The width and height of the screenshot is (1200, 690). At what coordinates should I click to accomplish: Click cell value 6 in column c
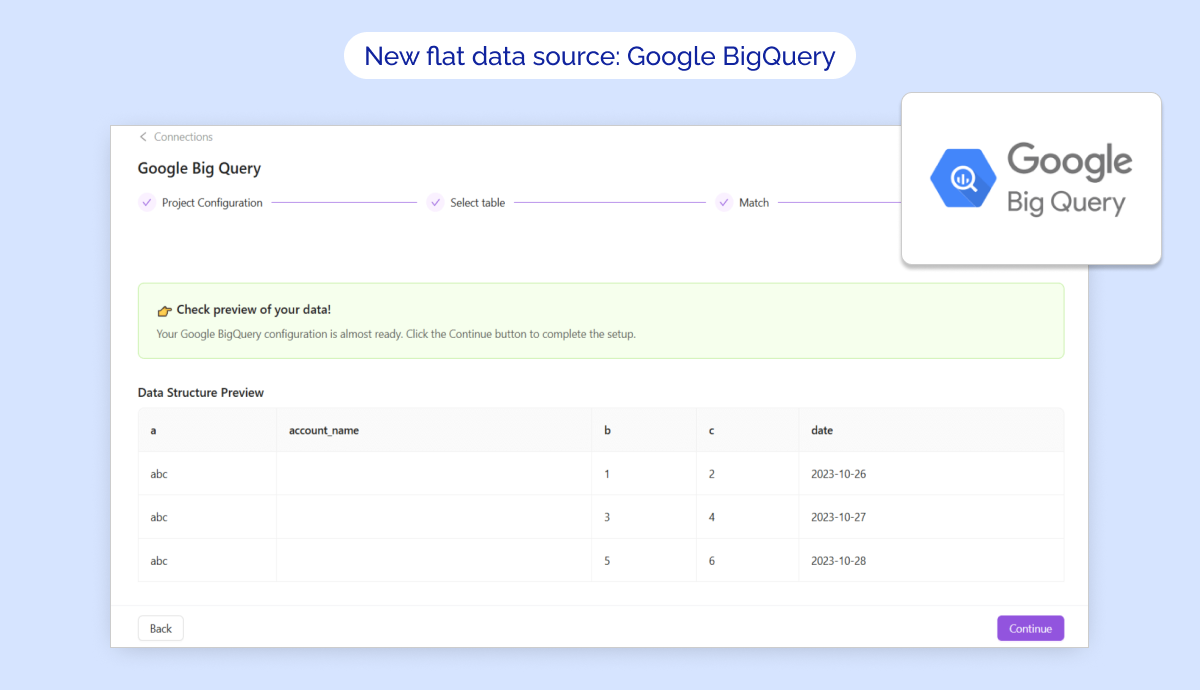(x=712, y=561)
